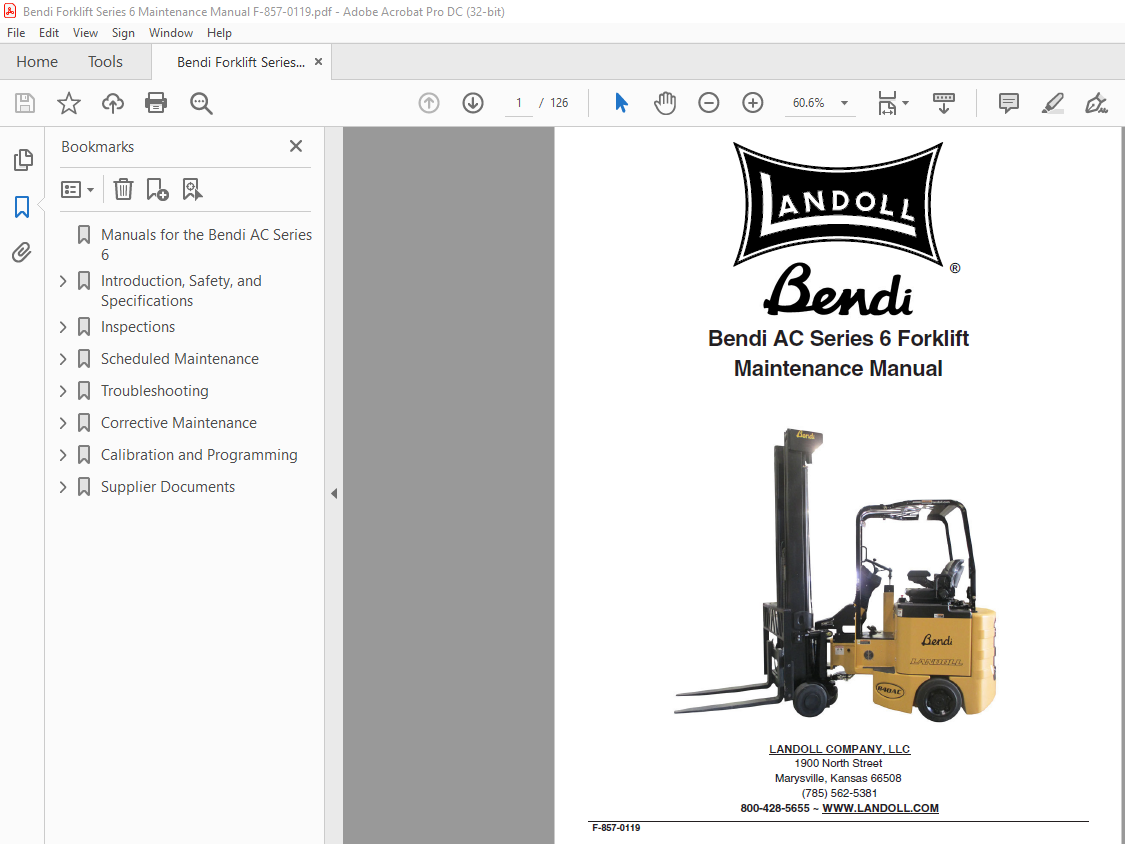Click the page number input field

pos(519,103)
